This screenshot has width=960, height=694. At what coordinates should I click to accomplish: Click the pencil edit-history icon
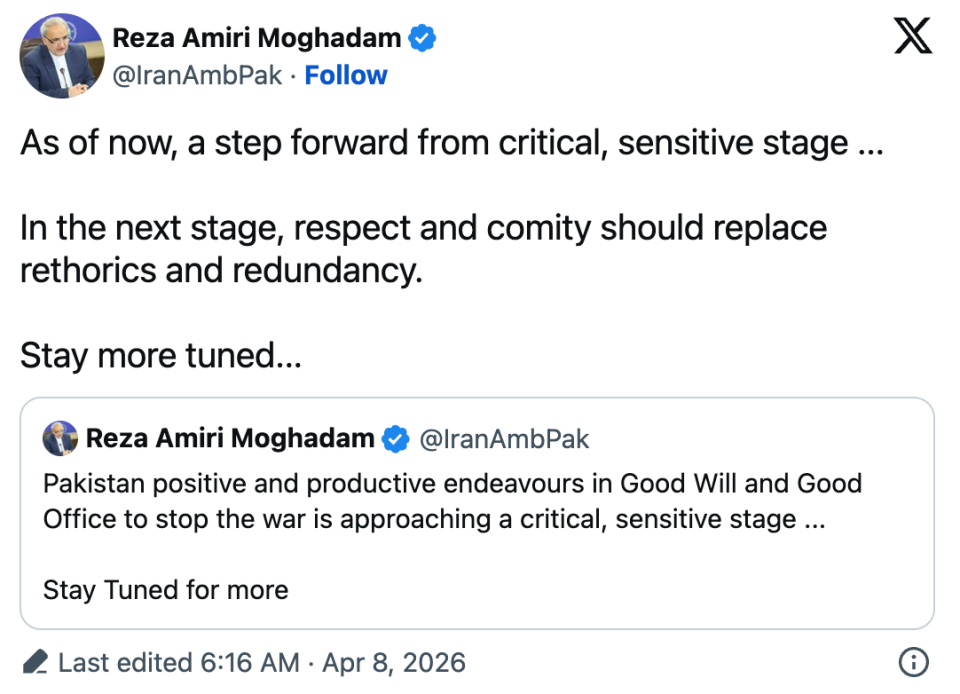35,662
